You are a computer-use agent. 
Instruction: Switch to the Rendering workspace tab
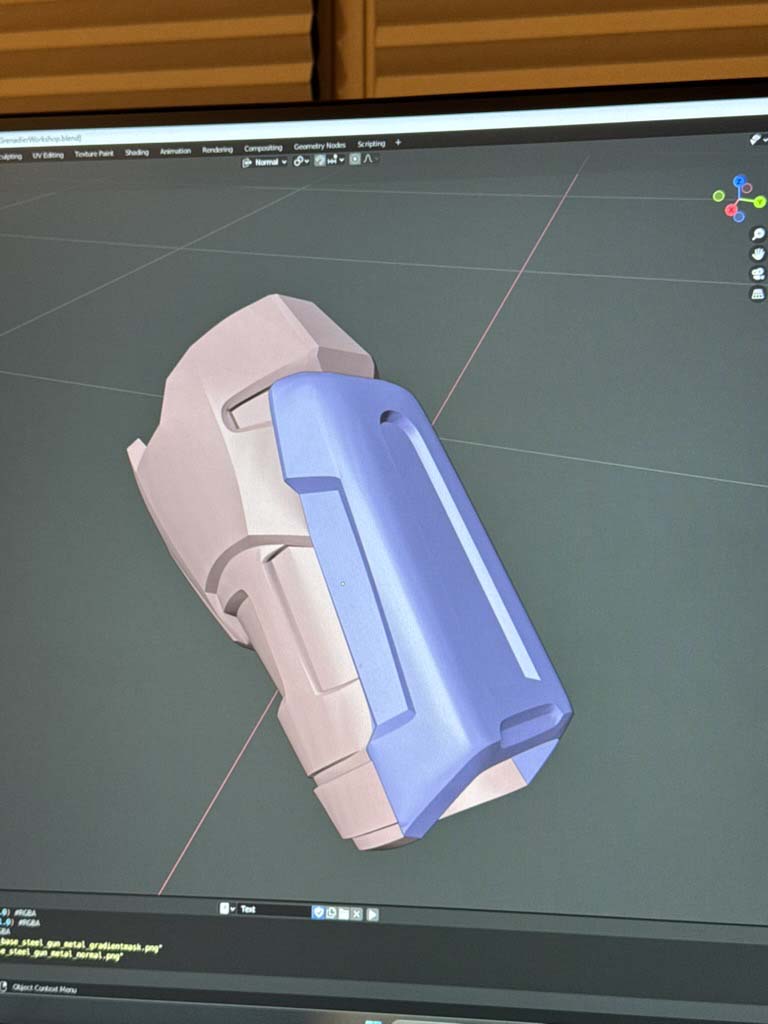pyautogui.click(x=217, y=150)
